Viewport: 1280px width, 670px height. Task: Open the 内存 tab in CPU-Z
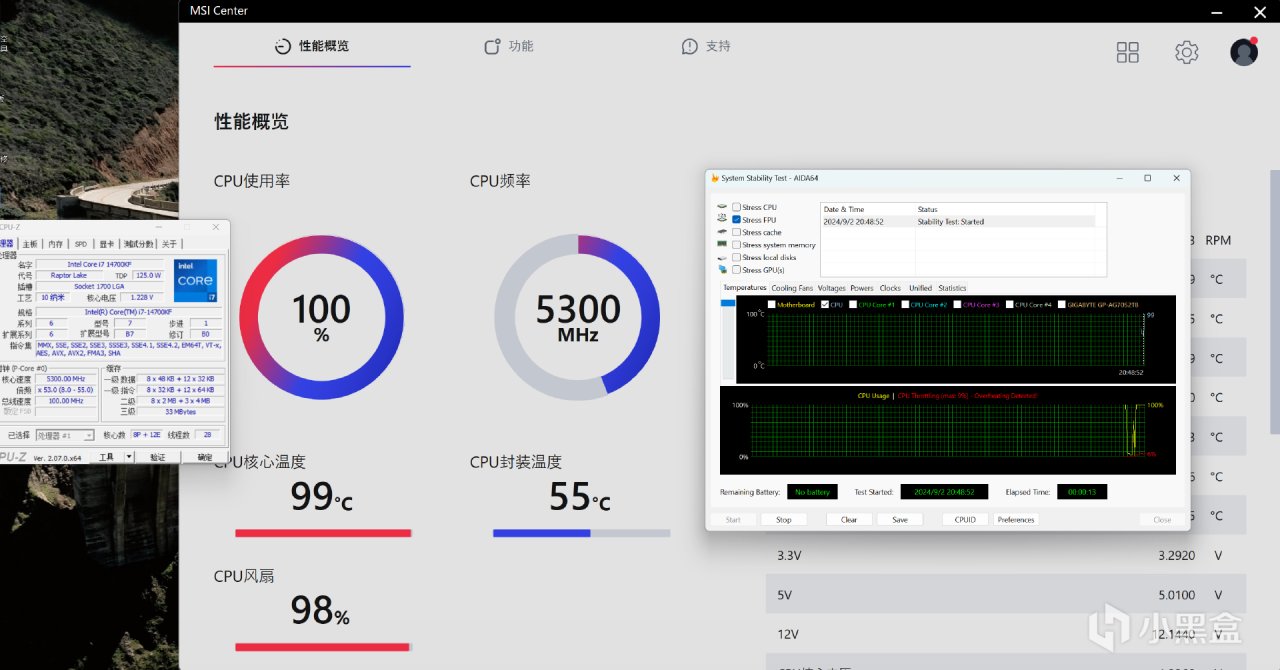pos(55,244)
